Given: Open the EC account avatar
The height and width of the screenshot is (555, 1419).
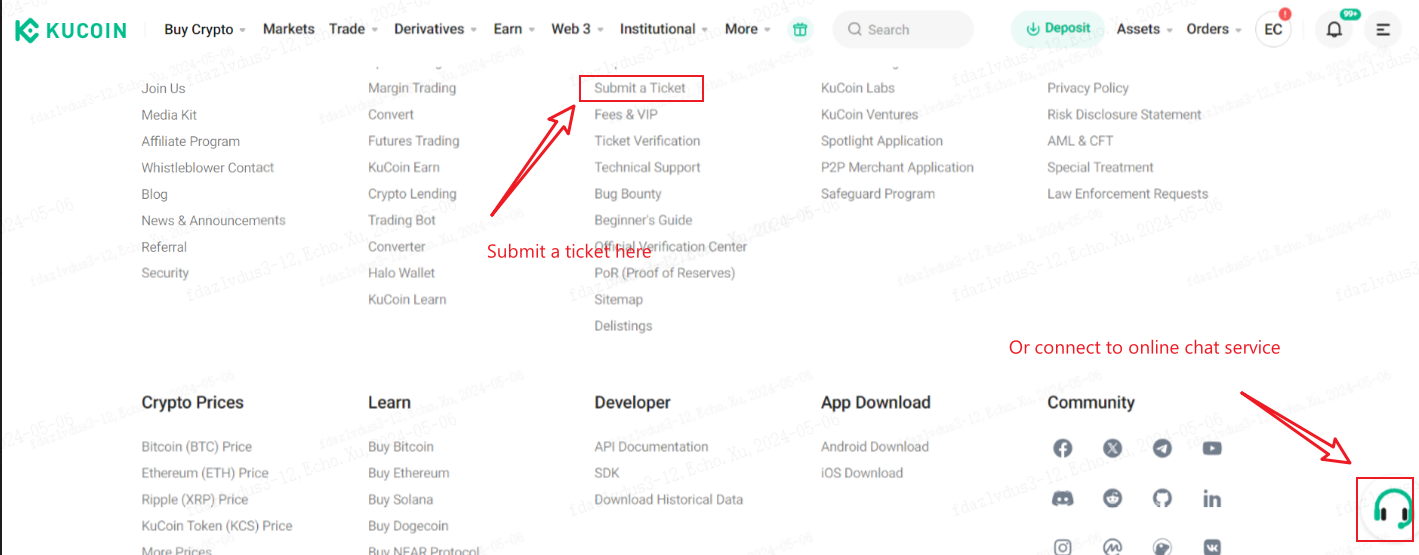Looking at the screenshot, I should click(x=1273, y=29).
